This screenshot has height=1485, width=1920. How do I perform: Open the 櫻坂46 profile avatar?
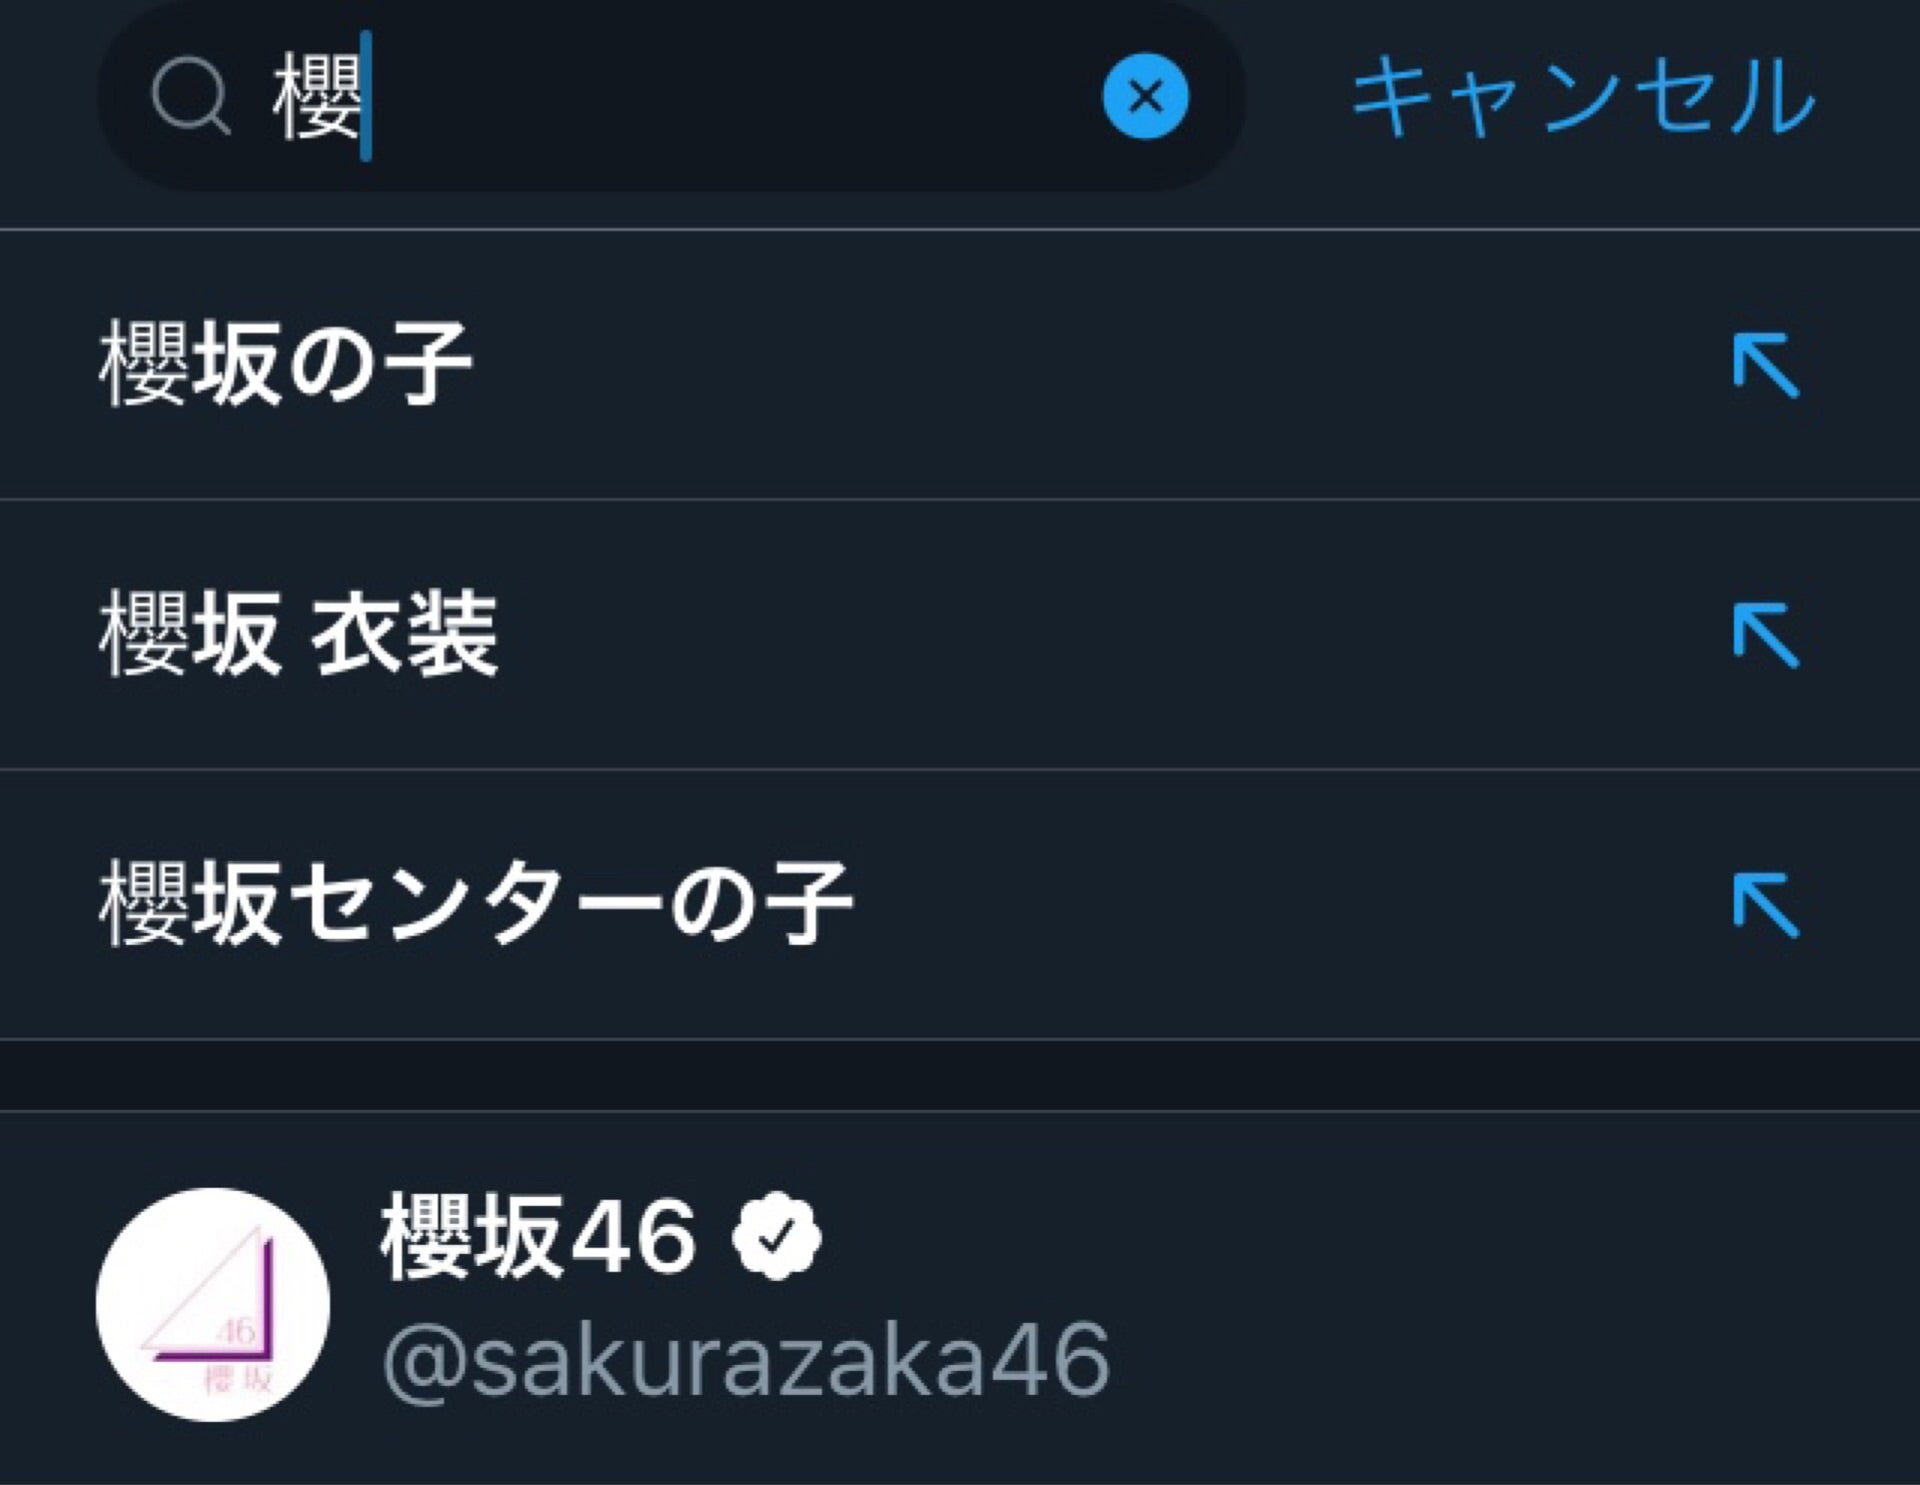point(212,1304)
